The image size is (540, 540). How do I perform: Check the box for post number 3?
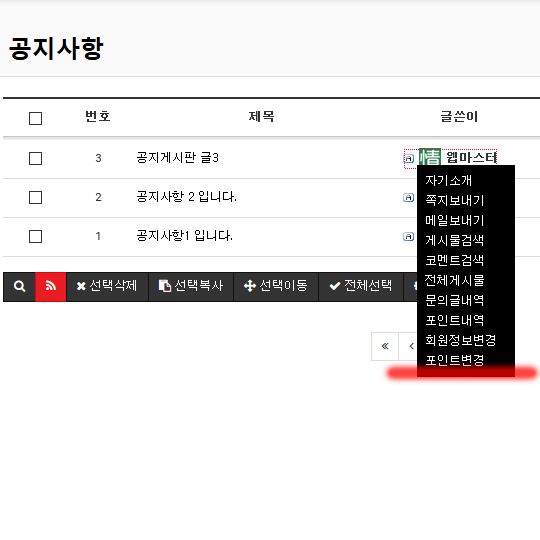(35, 159)
